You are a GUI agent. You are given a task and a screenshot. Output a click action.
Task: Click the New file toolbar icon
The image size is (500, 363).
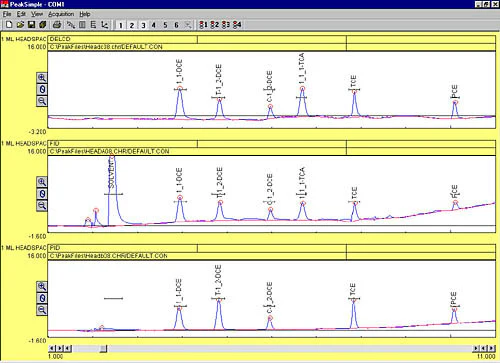9,25
